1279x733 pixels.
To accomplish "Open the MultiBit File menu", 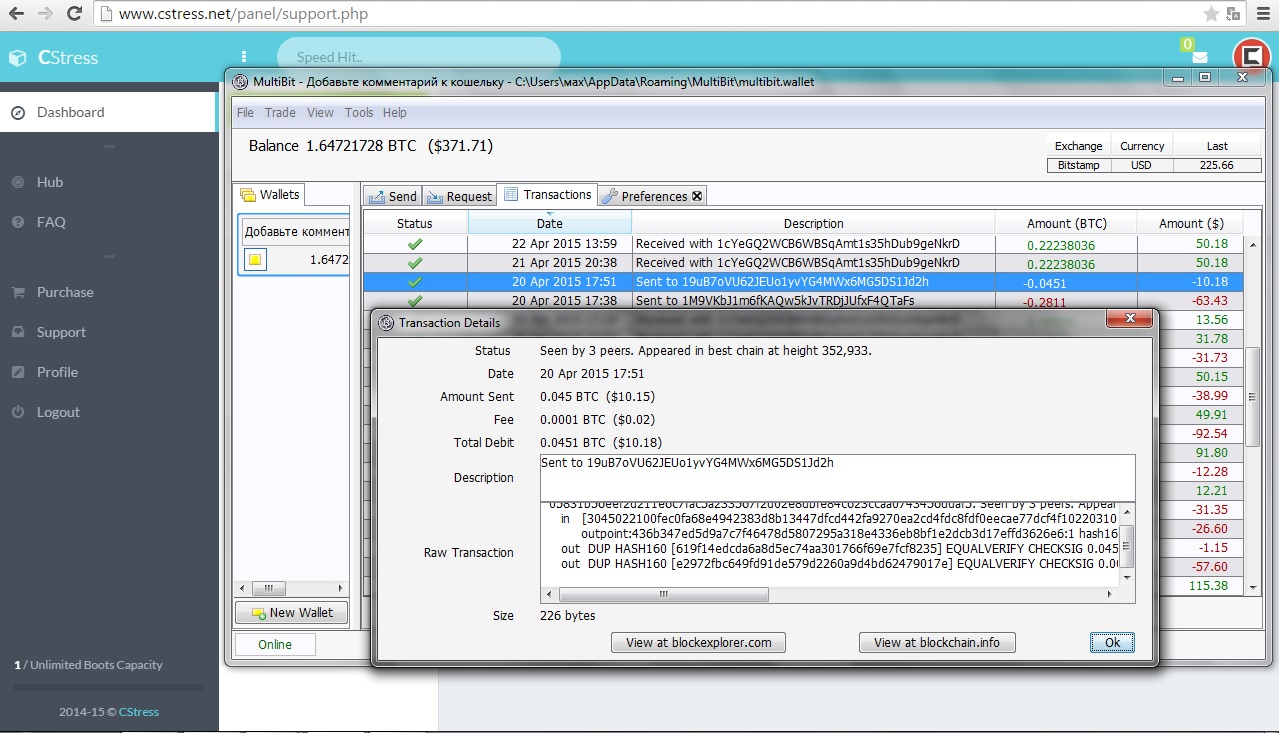I will point(245,113).
